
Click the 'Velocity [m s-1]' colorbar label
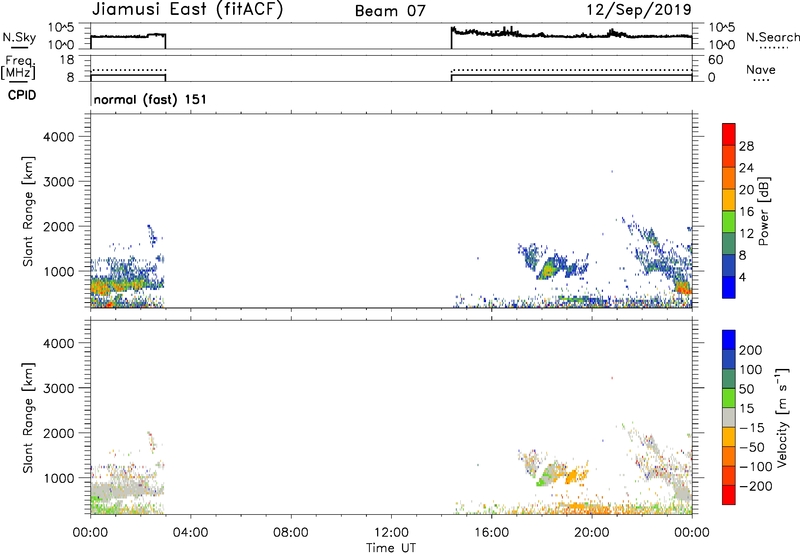click(x=781, y=417)
